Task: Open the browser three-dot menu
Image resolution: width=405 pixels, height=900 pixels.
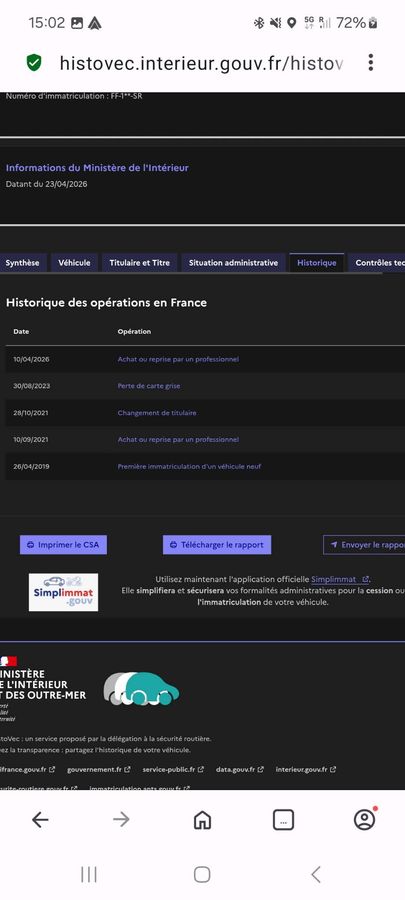Action: point(371,63)
